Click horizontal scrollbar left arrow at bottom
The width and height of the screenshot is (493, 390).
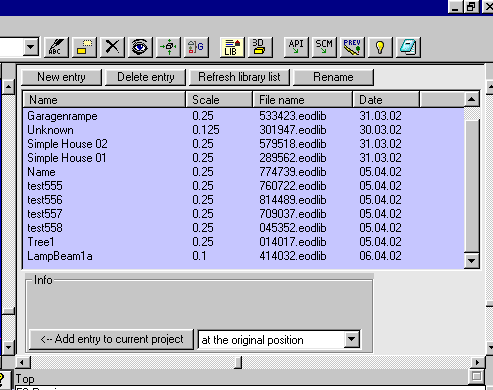pyautogui.click(x=22, y=362)
